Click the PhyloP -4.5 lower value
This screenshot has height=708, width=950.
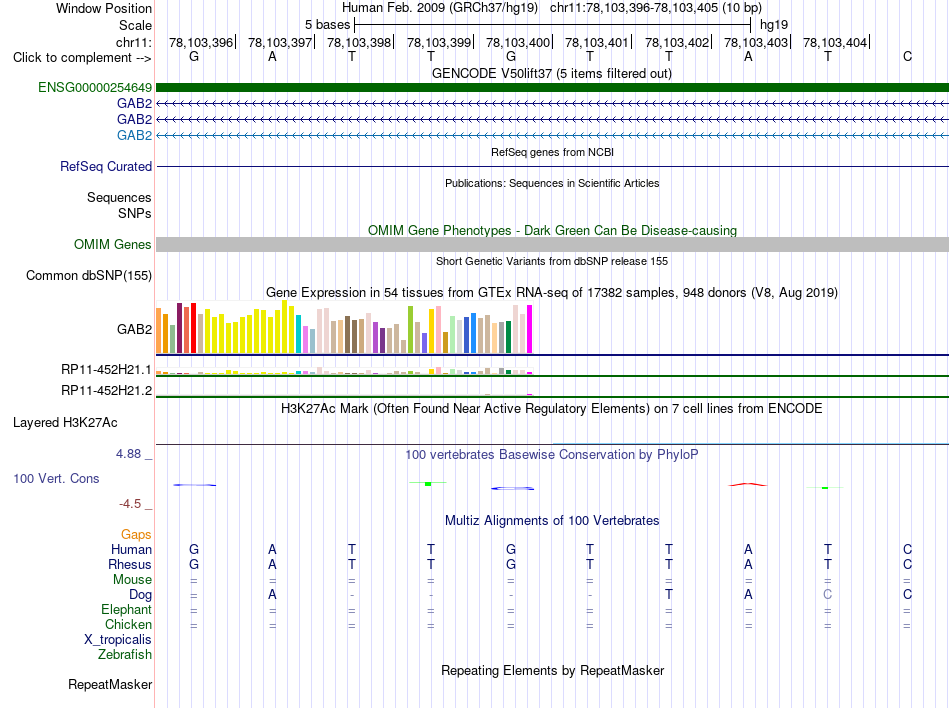(x=130, y=504)
